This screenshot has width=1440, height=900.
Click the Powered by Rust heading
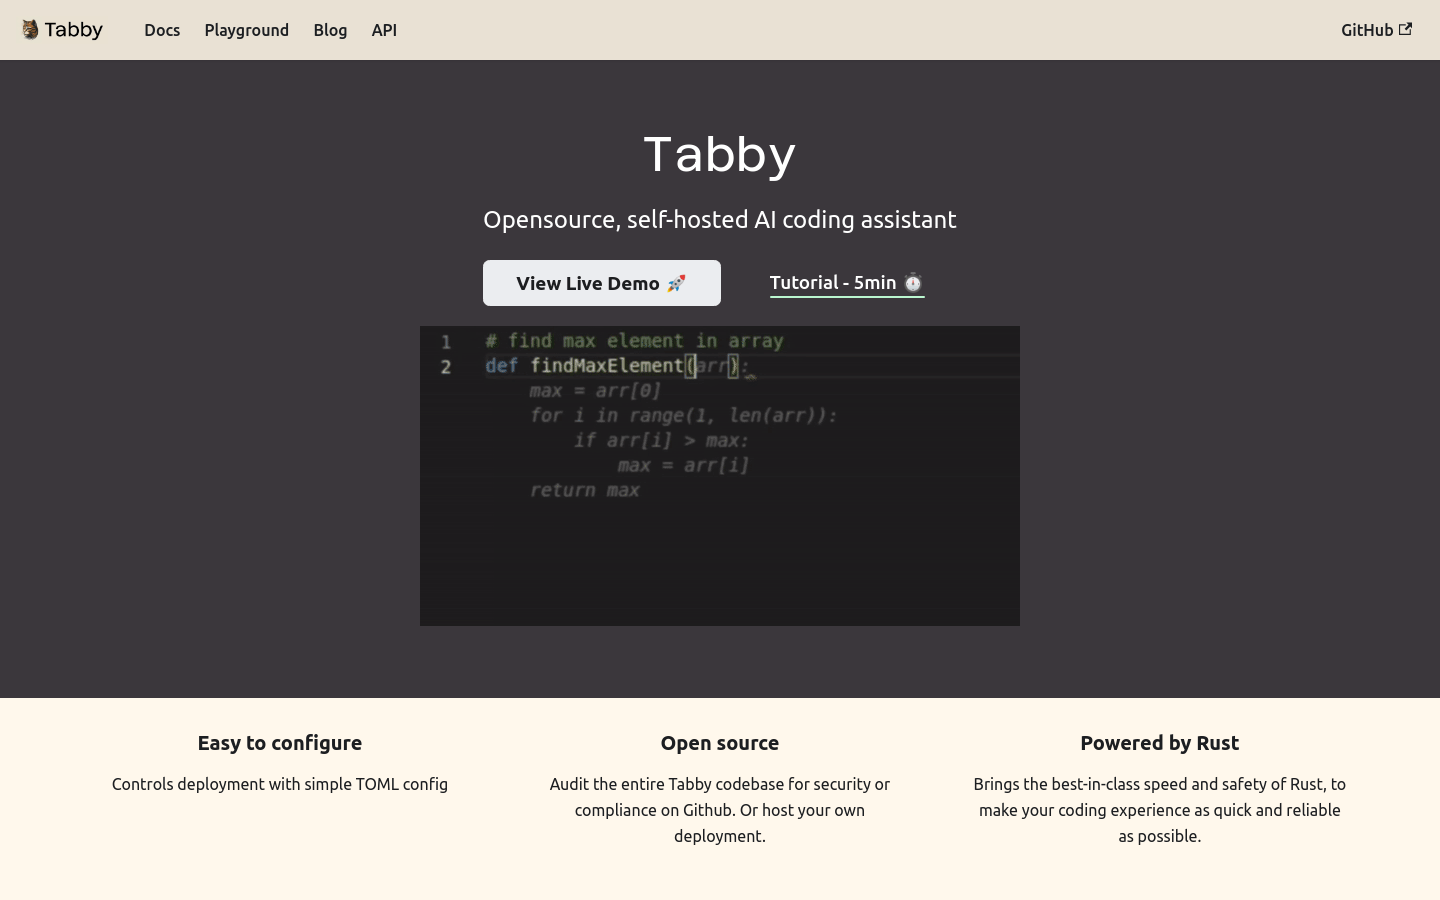(x=1160, y=743)
